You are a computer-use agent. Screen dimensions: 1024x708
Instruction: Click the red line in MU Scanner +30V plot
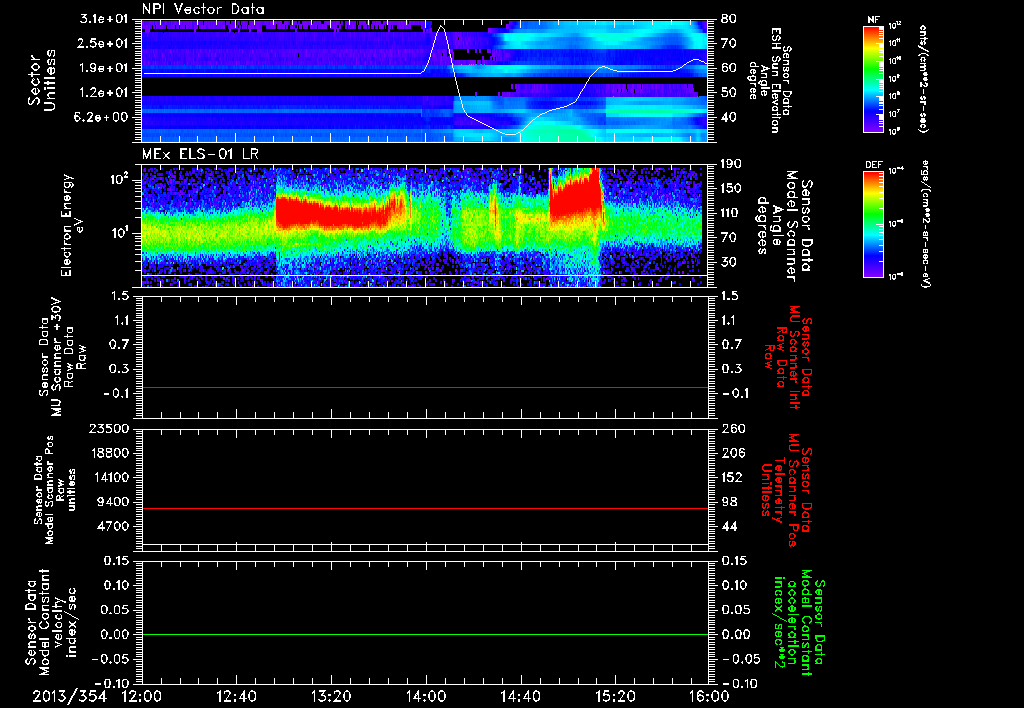[x=425, y=387]
